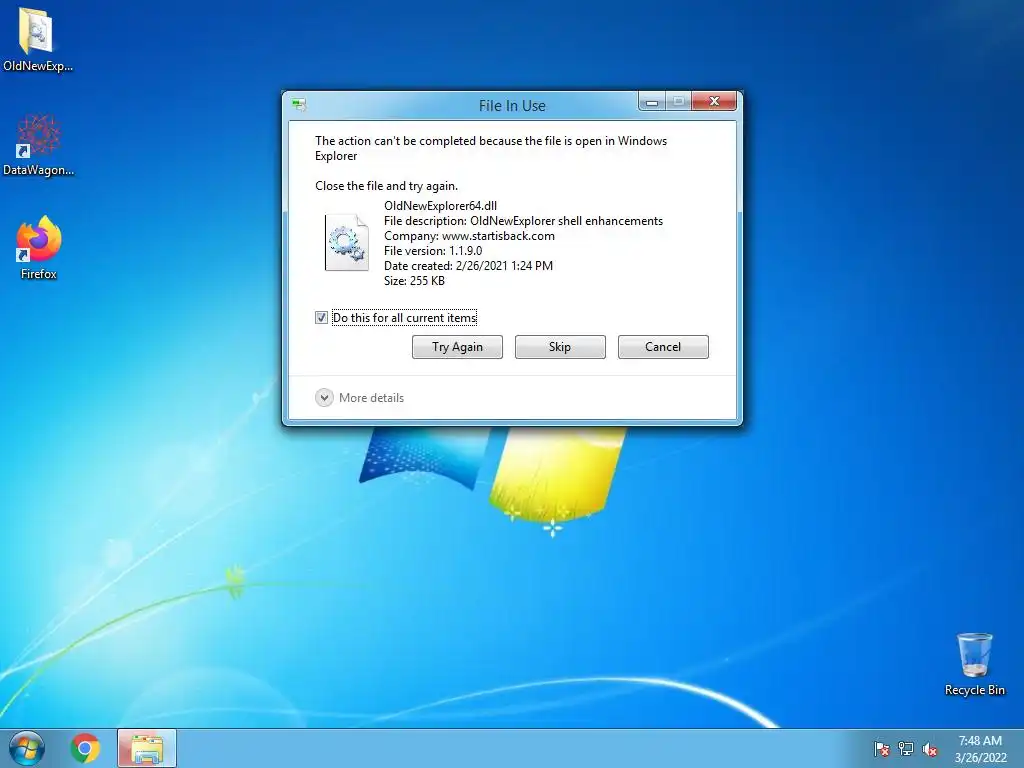Image resolution: width=1024 pixels, height=768 pixels.
Task: Click the File description line
Action: 523,221
